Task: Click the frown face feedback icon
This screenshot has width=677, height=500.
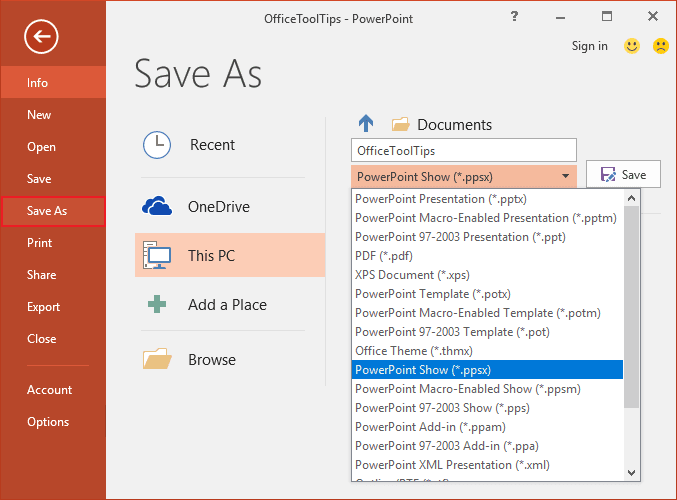Action: (x=661, y=46)
